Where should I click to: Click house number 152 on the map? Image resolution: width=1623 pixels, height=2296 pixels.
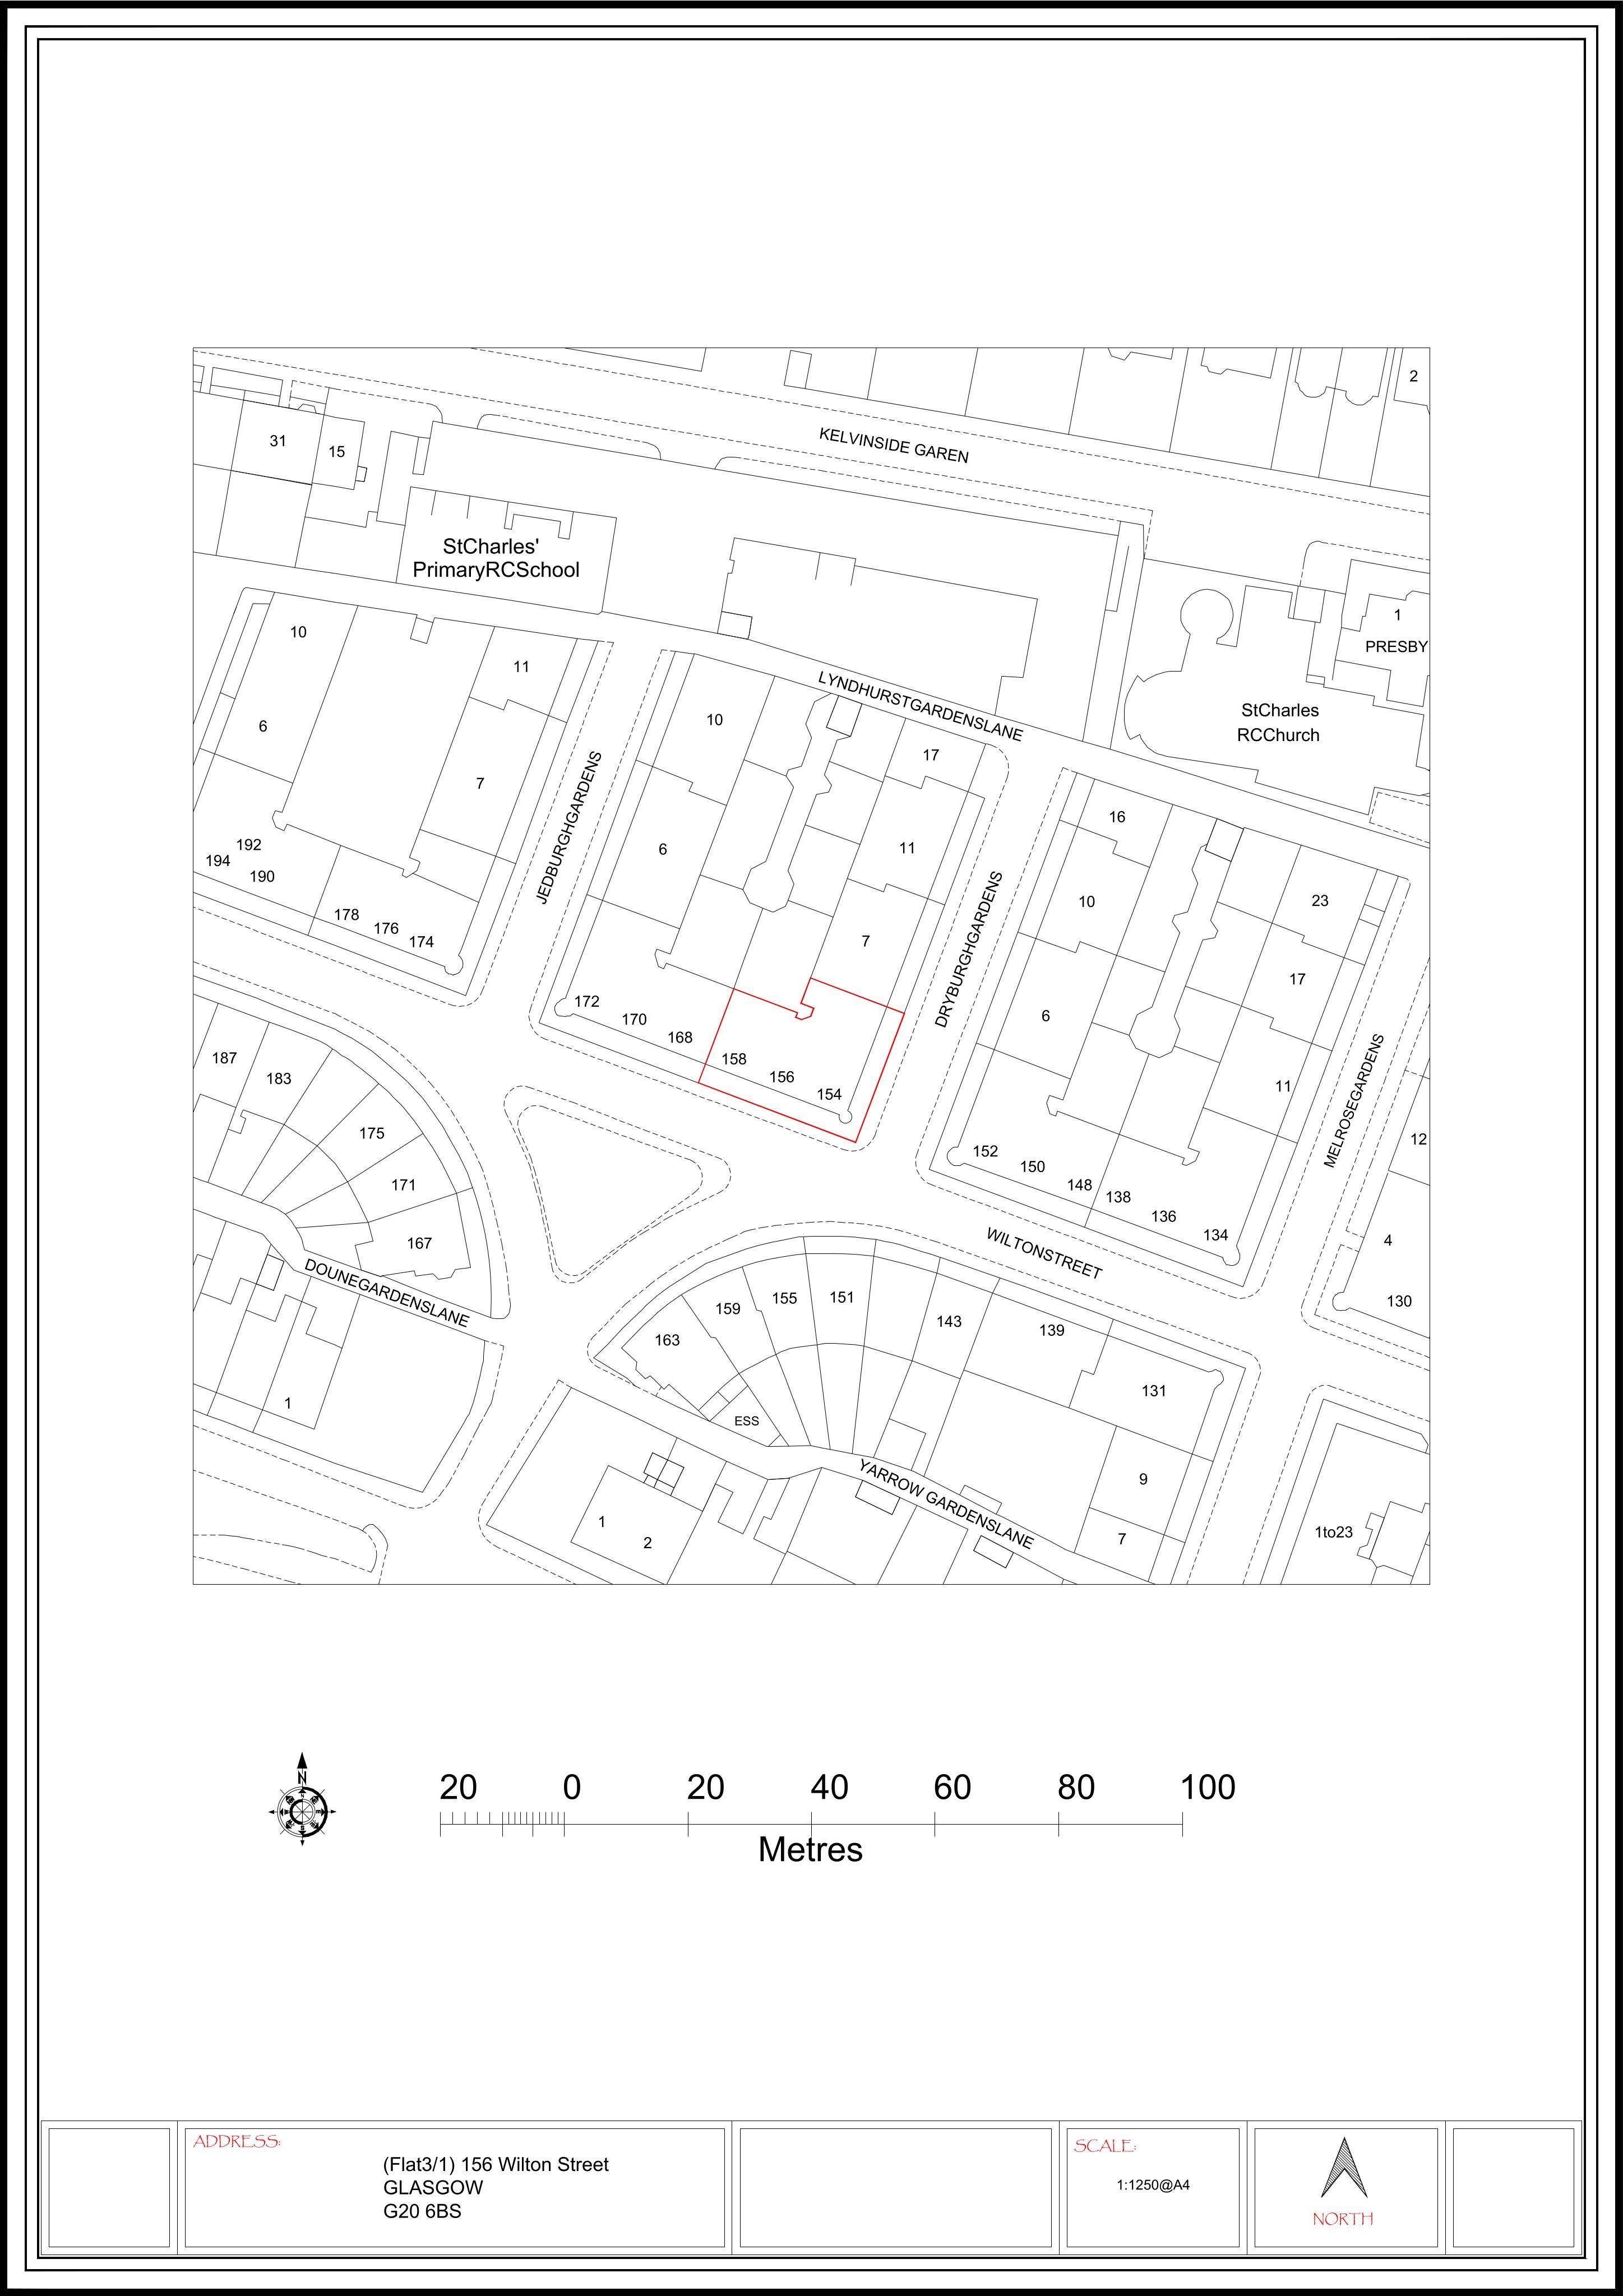[x=985, y=1151]
